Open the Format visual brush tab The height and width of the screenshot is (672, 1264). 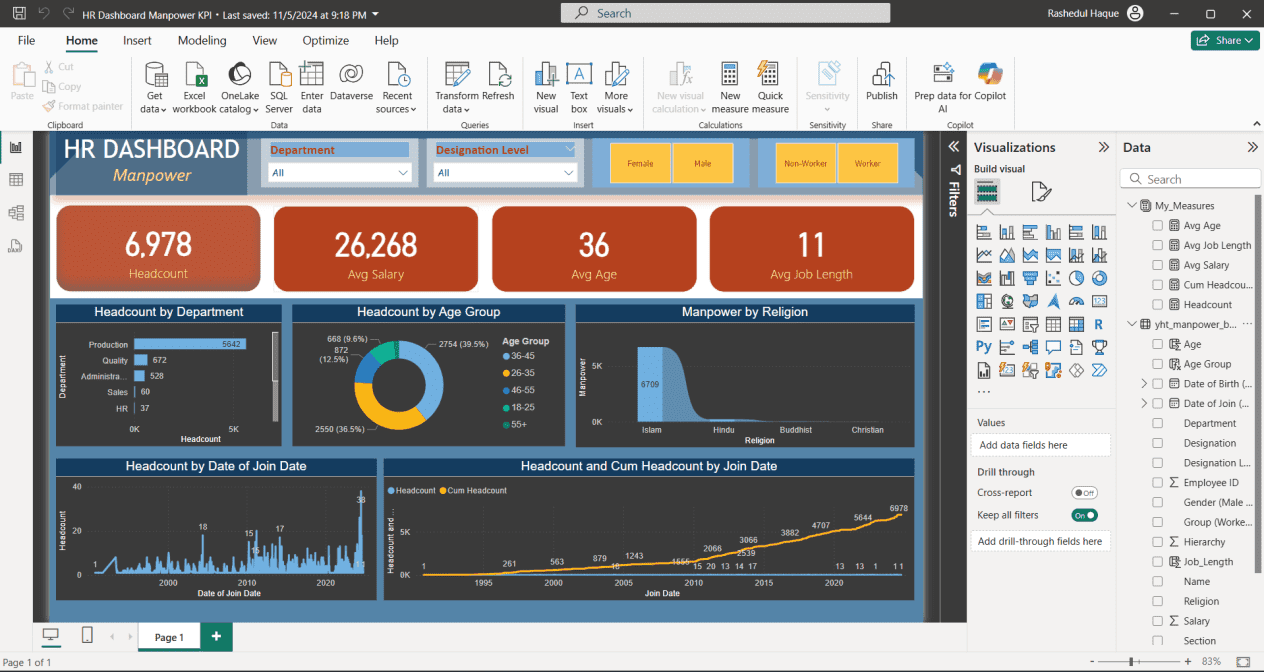[x=1041, y=192]
